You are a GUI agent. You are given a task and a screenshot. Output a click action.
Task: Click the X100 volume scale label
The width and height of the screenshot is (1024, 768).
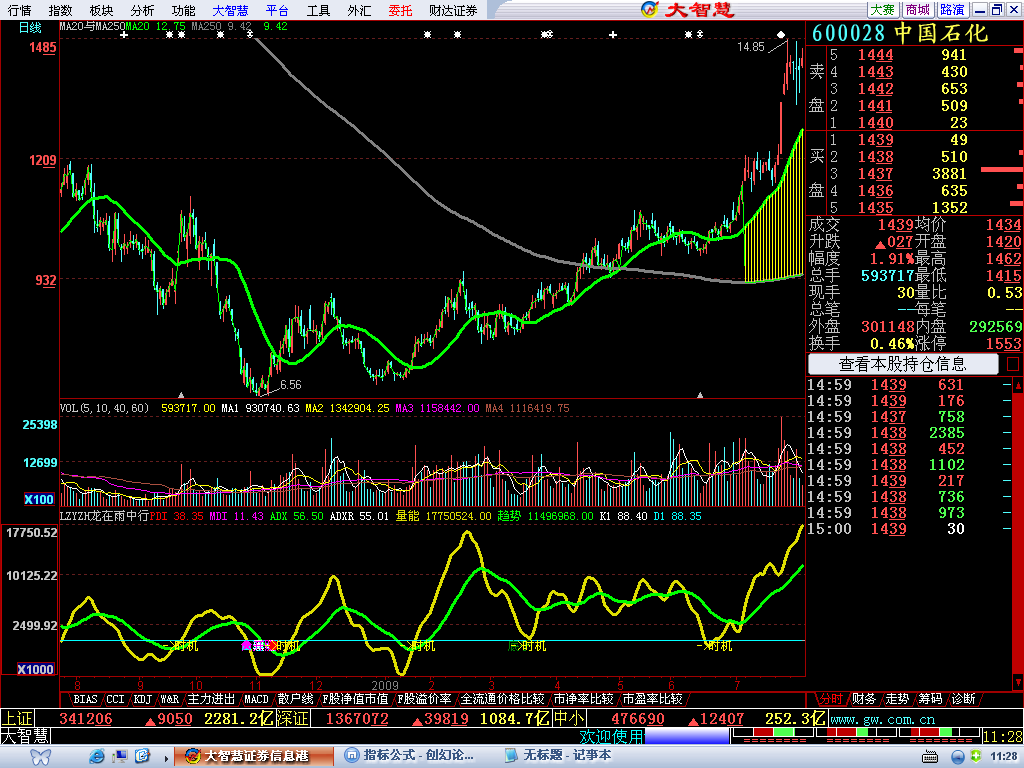39,500
